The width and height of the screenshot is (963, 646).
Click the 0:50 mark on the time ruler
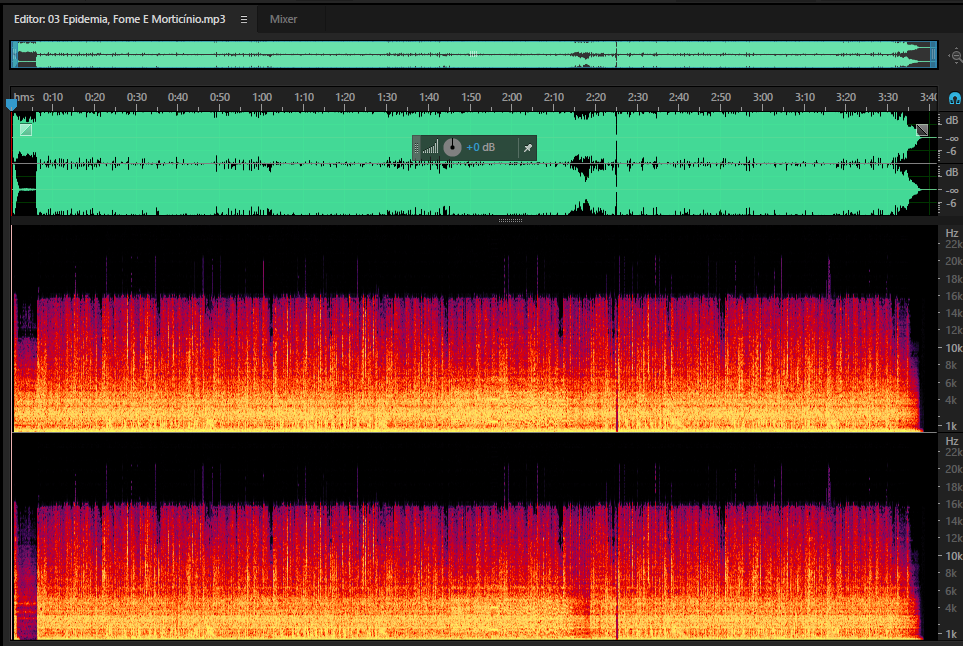[220, 97]
